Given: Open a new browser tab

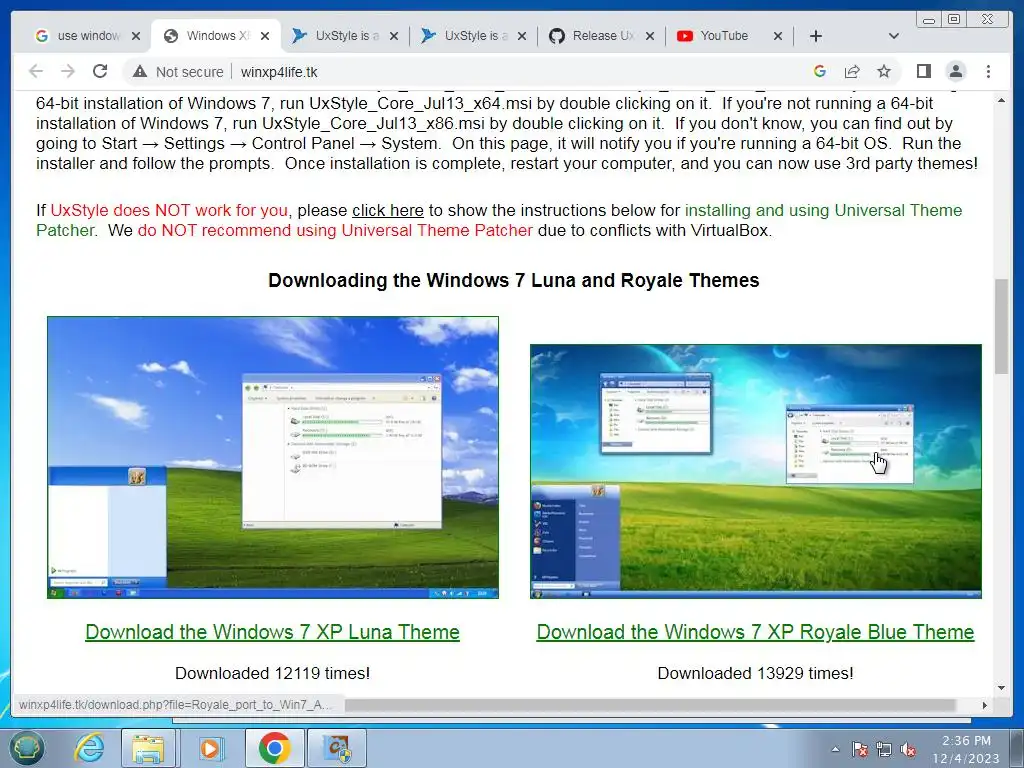Looking at the screenshot, I should 816,36.
